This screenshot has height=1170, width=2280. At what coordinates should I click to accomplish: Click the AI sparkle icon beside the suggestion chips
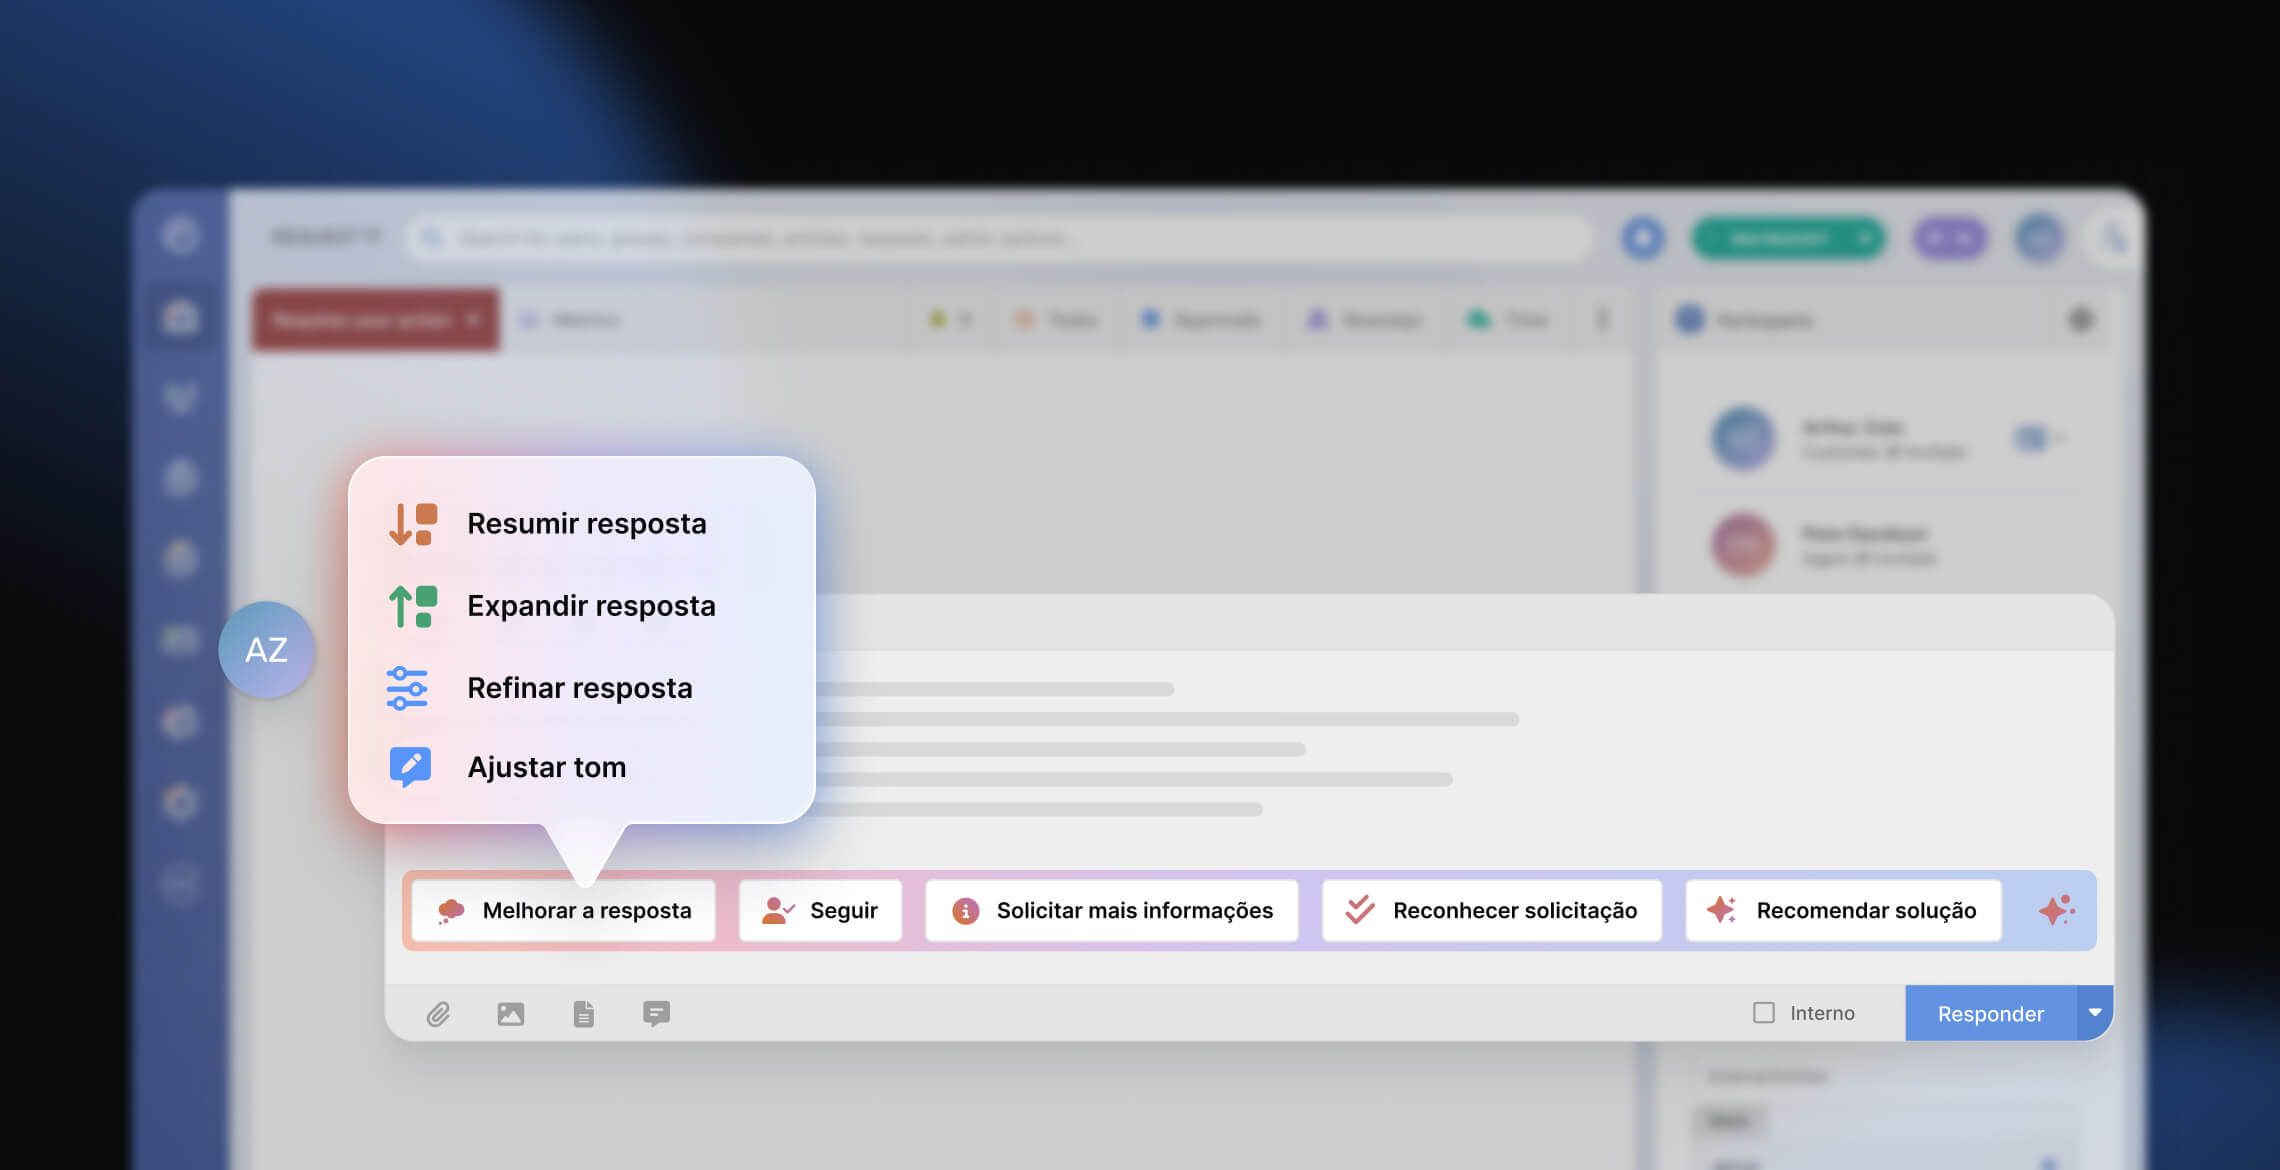point(2056,910)
